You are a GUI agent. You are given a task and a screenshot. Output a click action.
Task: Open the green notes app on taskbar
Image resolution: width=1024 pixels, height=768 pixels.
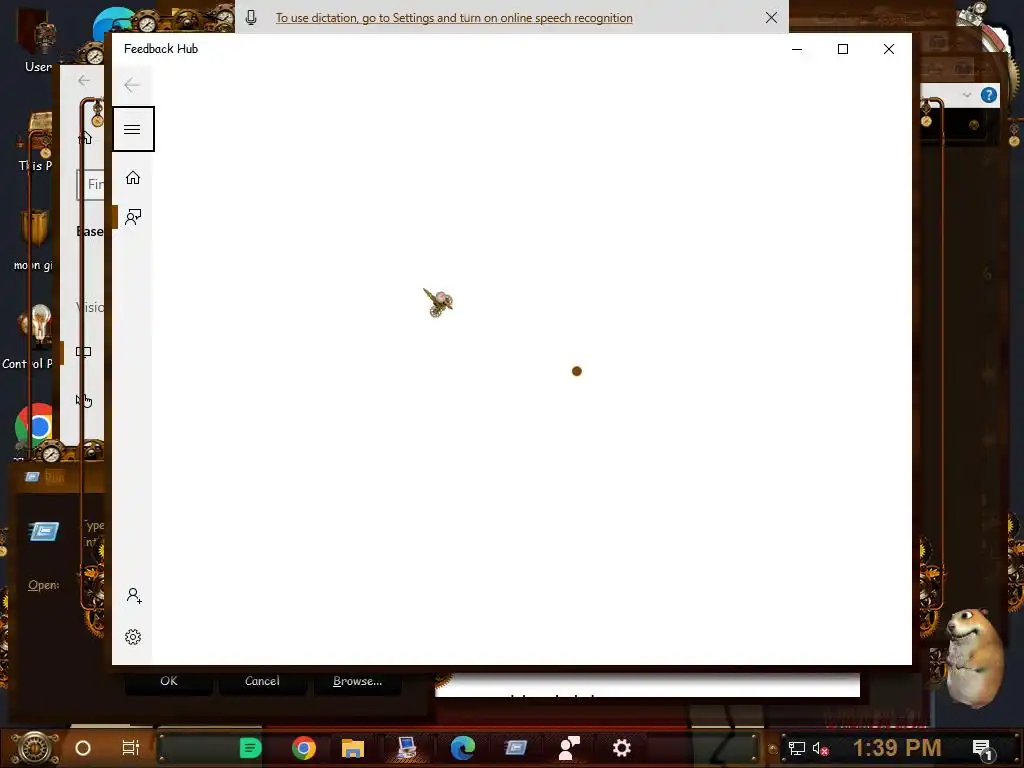click(x=250, y=748)
